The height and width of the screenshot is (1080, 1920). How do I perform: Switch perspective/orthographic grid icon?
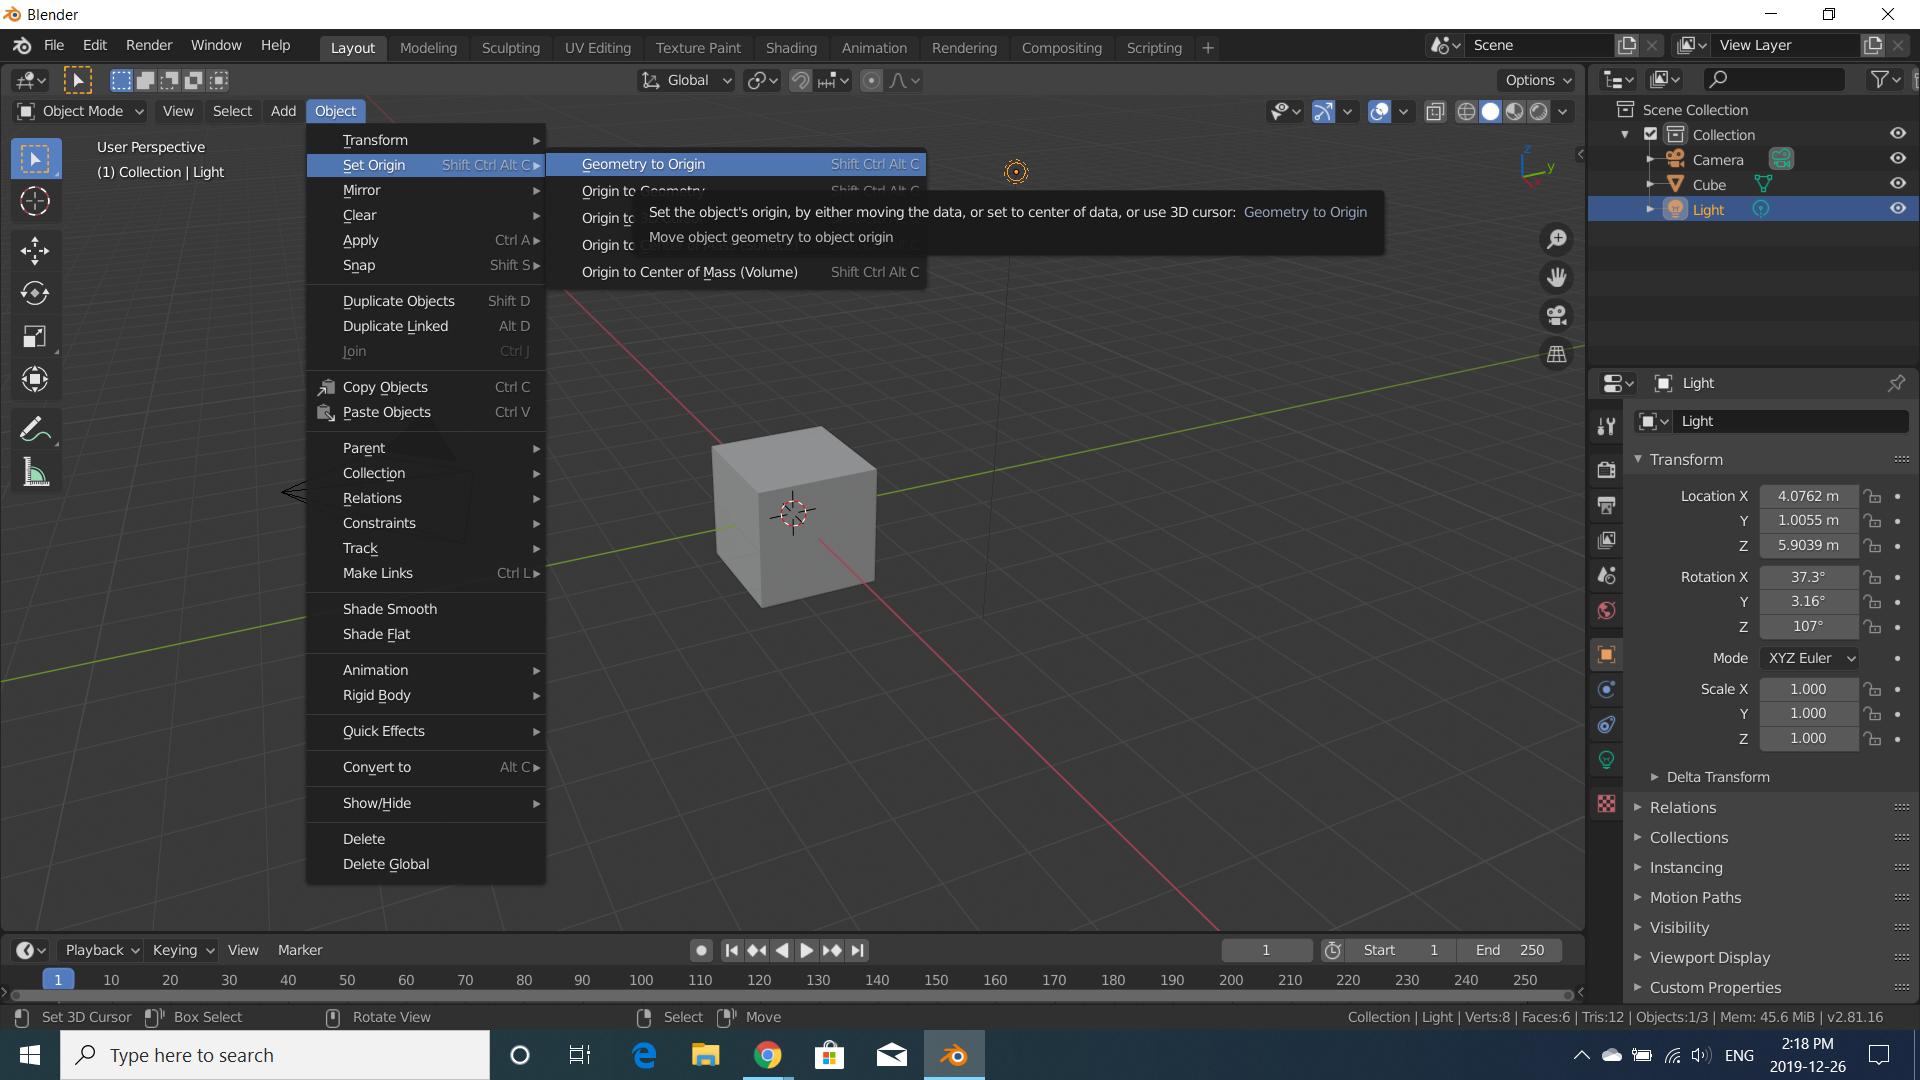click(1556, 354)
